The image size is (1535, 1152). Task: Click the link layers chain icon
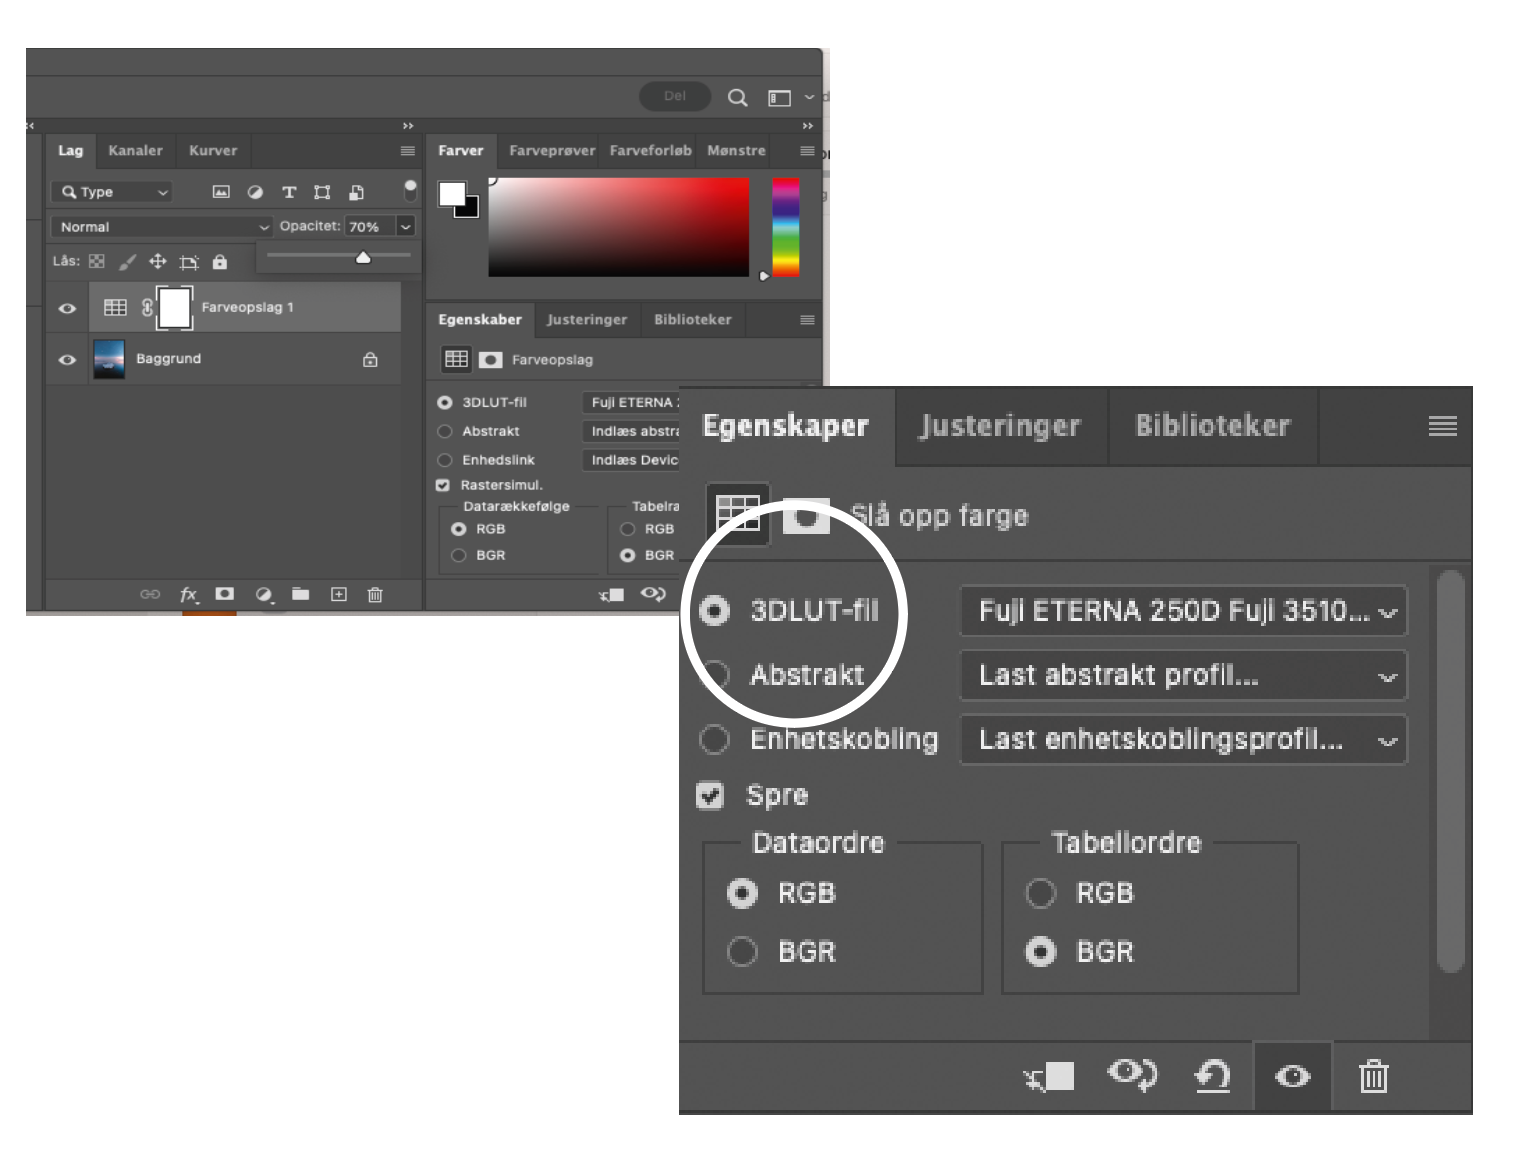[x=150, y=594]
